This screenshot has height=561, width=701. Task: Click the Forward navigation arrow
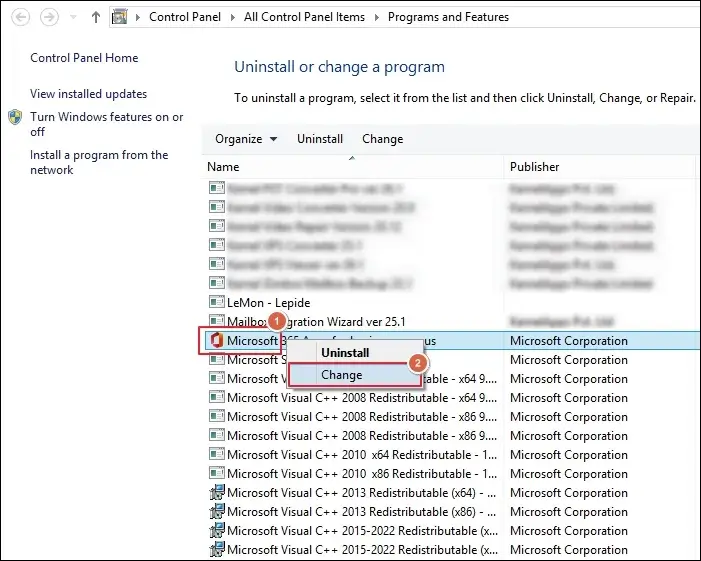[49, 17]
